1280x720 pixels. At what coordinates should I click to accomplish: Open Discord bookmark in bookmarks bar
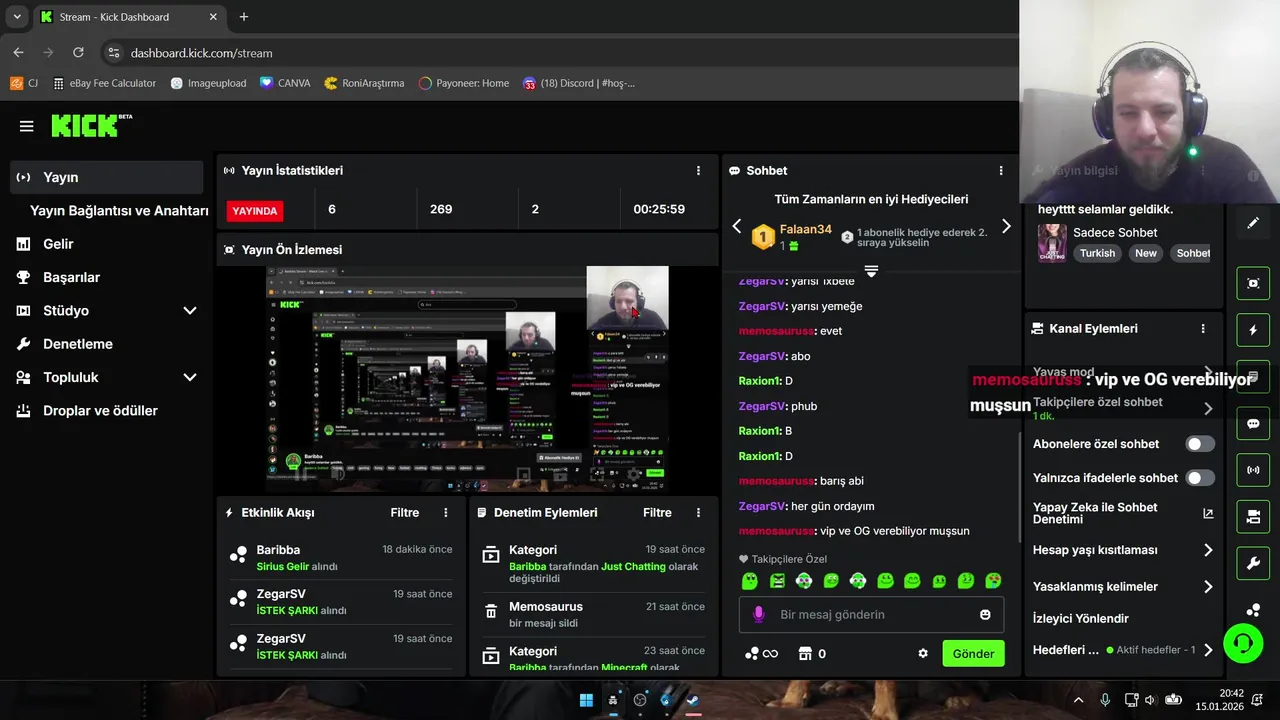578,83
